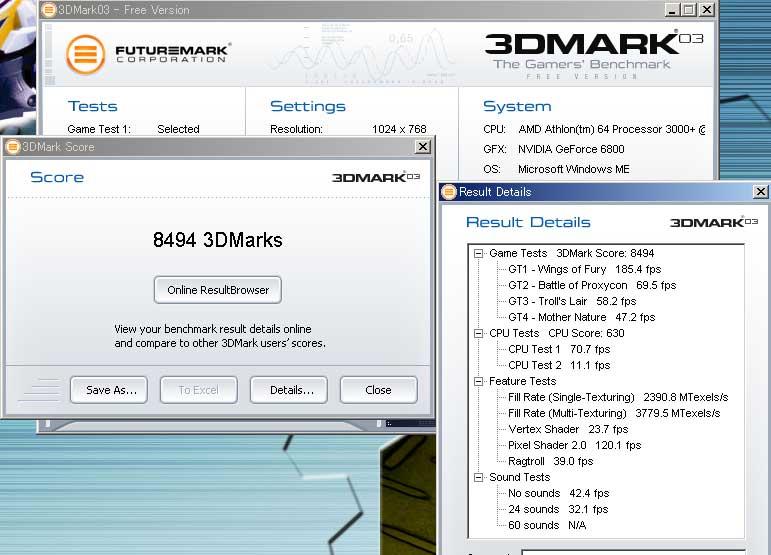The width and height of the screenshot is (771, 555).
Task: Select Pixel Shader 2.0 row
Action: click(575, 445)
